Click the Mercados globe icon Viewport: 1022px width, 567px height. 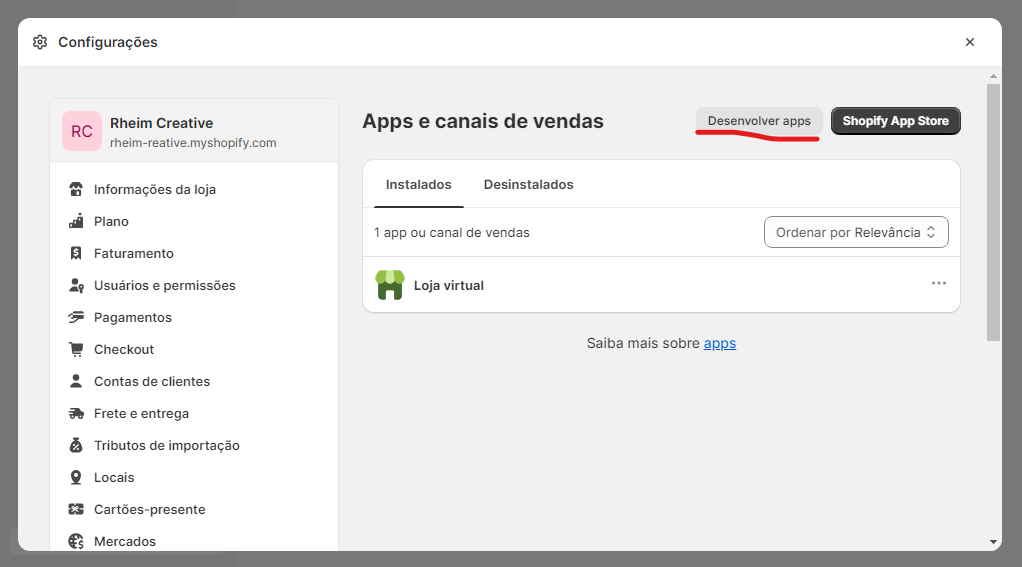tap(76, 541)
